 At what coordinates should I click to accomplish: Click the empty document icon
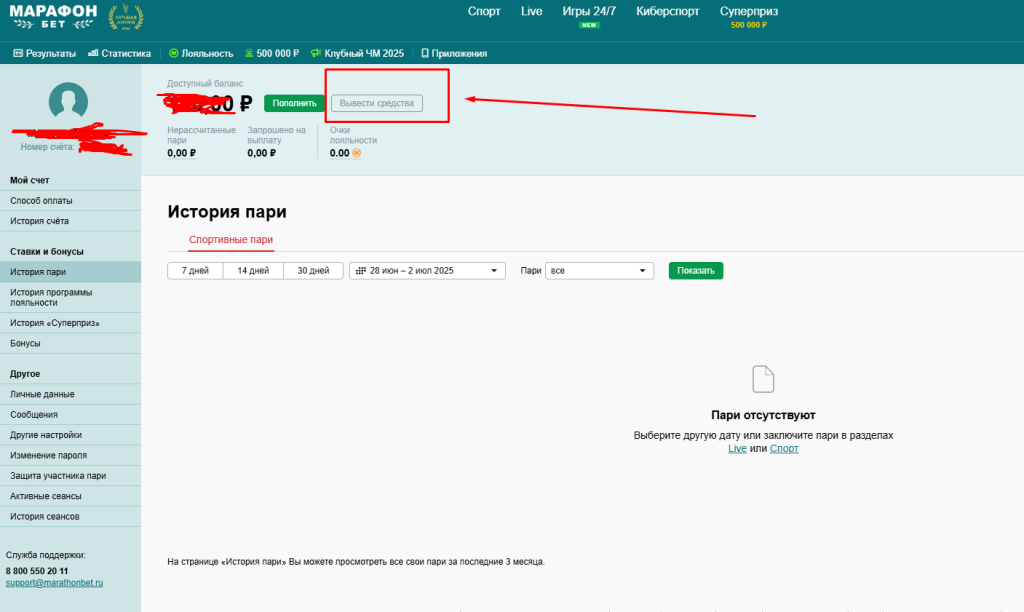point(763,379)
